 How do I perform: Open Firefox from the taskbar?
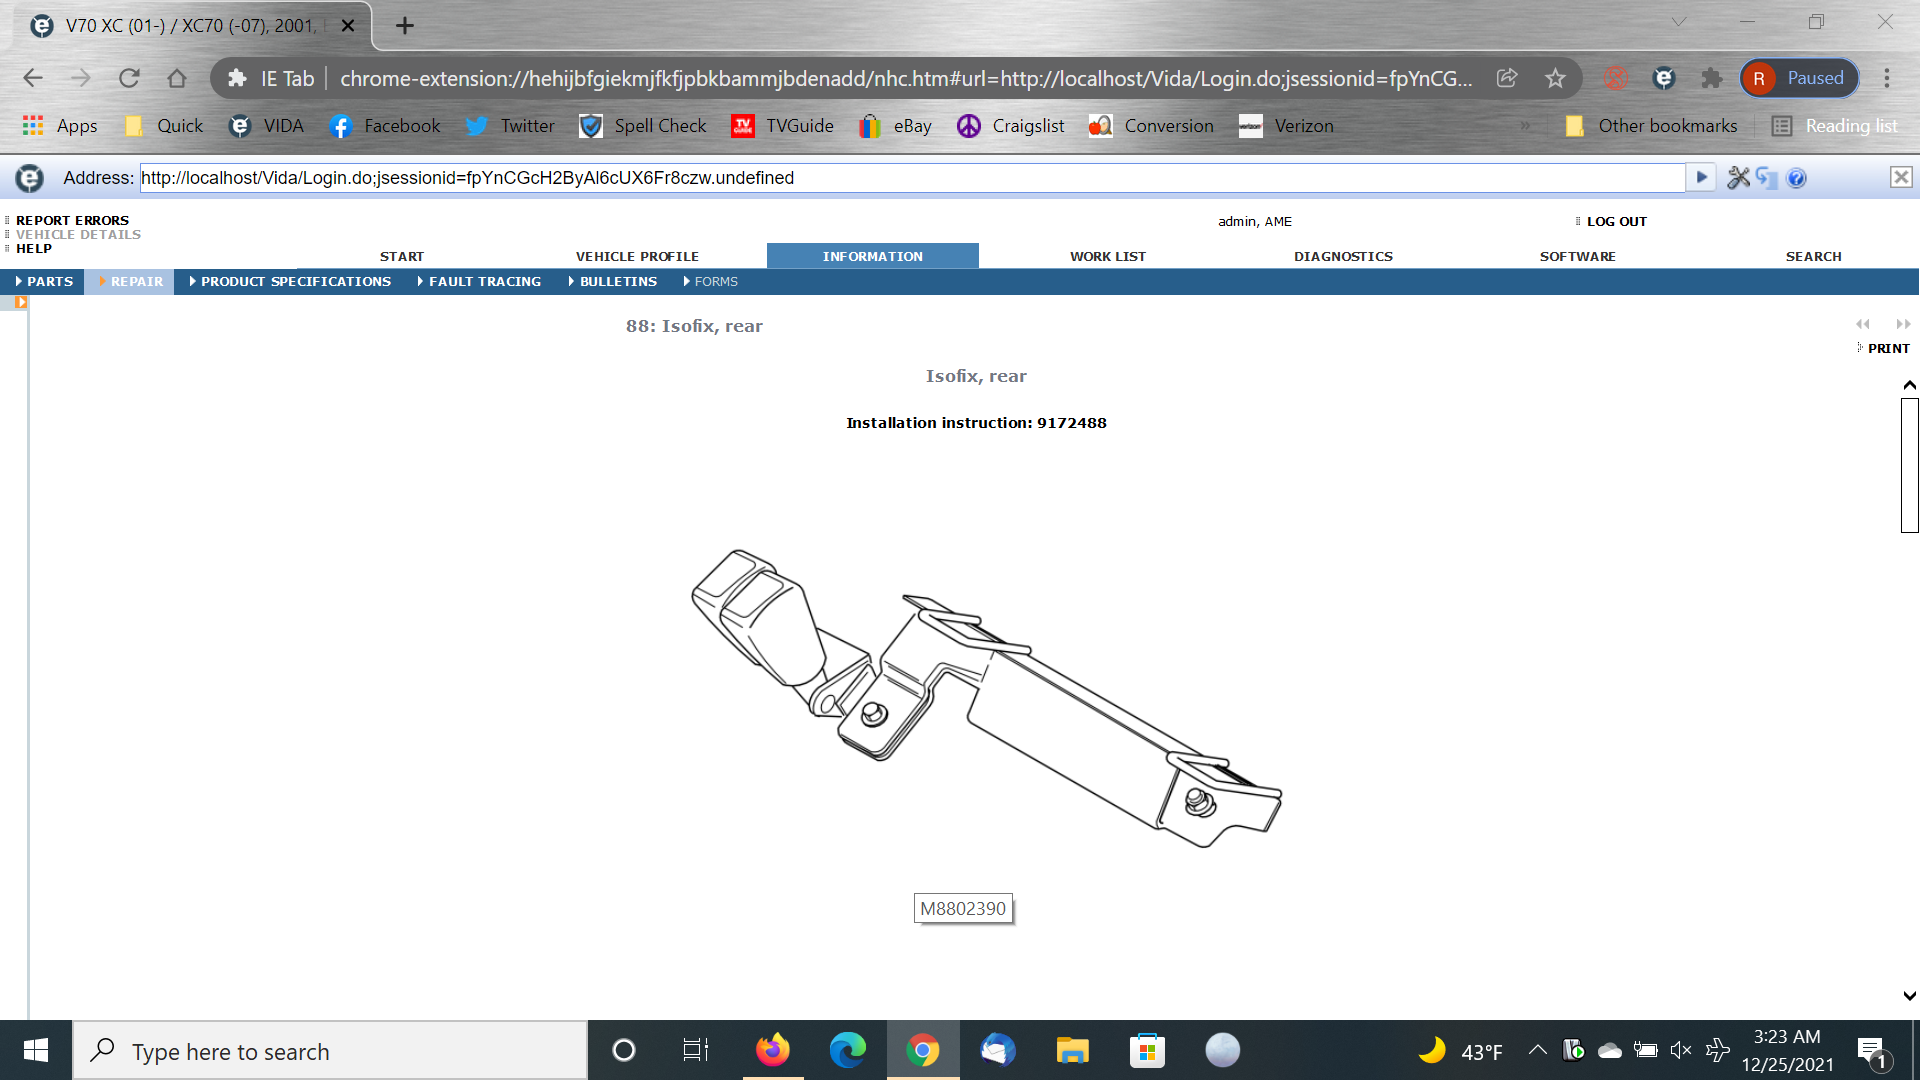point(772,1051)
